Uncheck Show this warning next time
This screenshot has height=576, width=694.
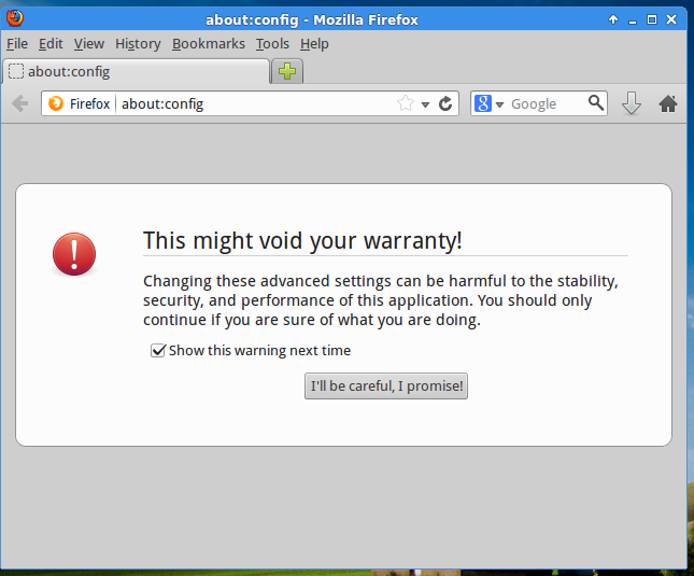158,351
